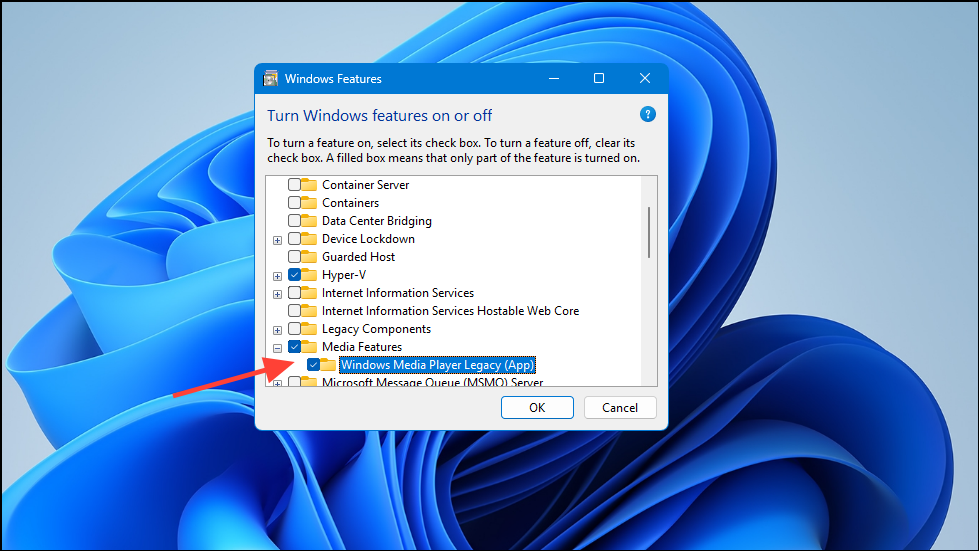Select the Hyper-V label
The image size is (979, 551).
[x=343, y=275]
